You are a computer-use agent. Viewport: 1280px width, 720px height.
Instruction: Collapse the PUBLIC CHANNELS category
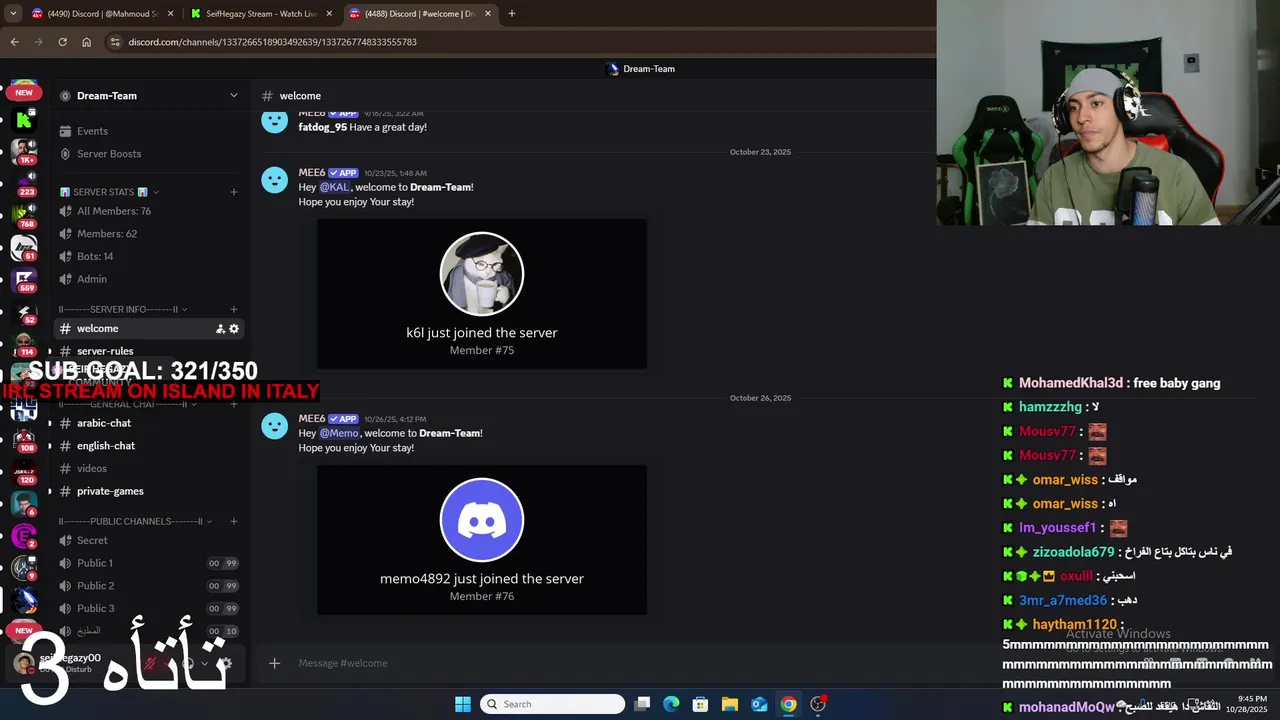click(x=135, y=522)
